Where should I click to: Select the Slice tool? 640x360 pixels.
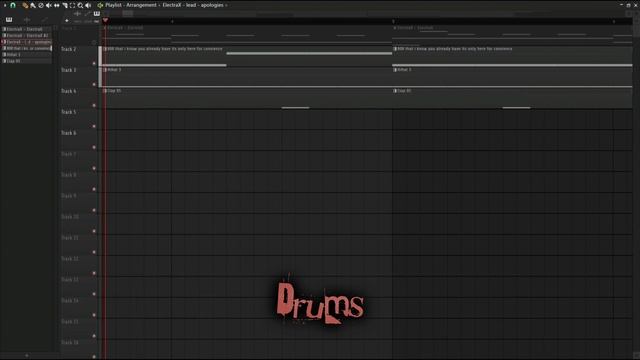point(64,5)
